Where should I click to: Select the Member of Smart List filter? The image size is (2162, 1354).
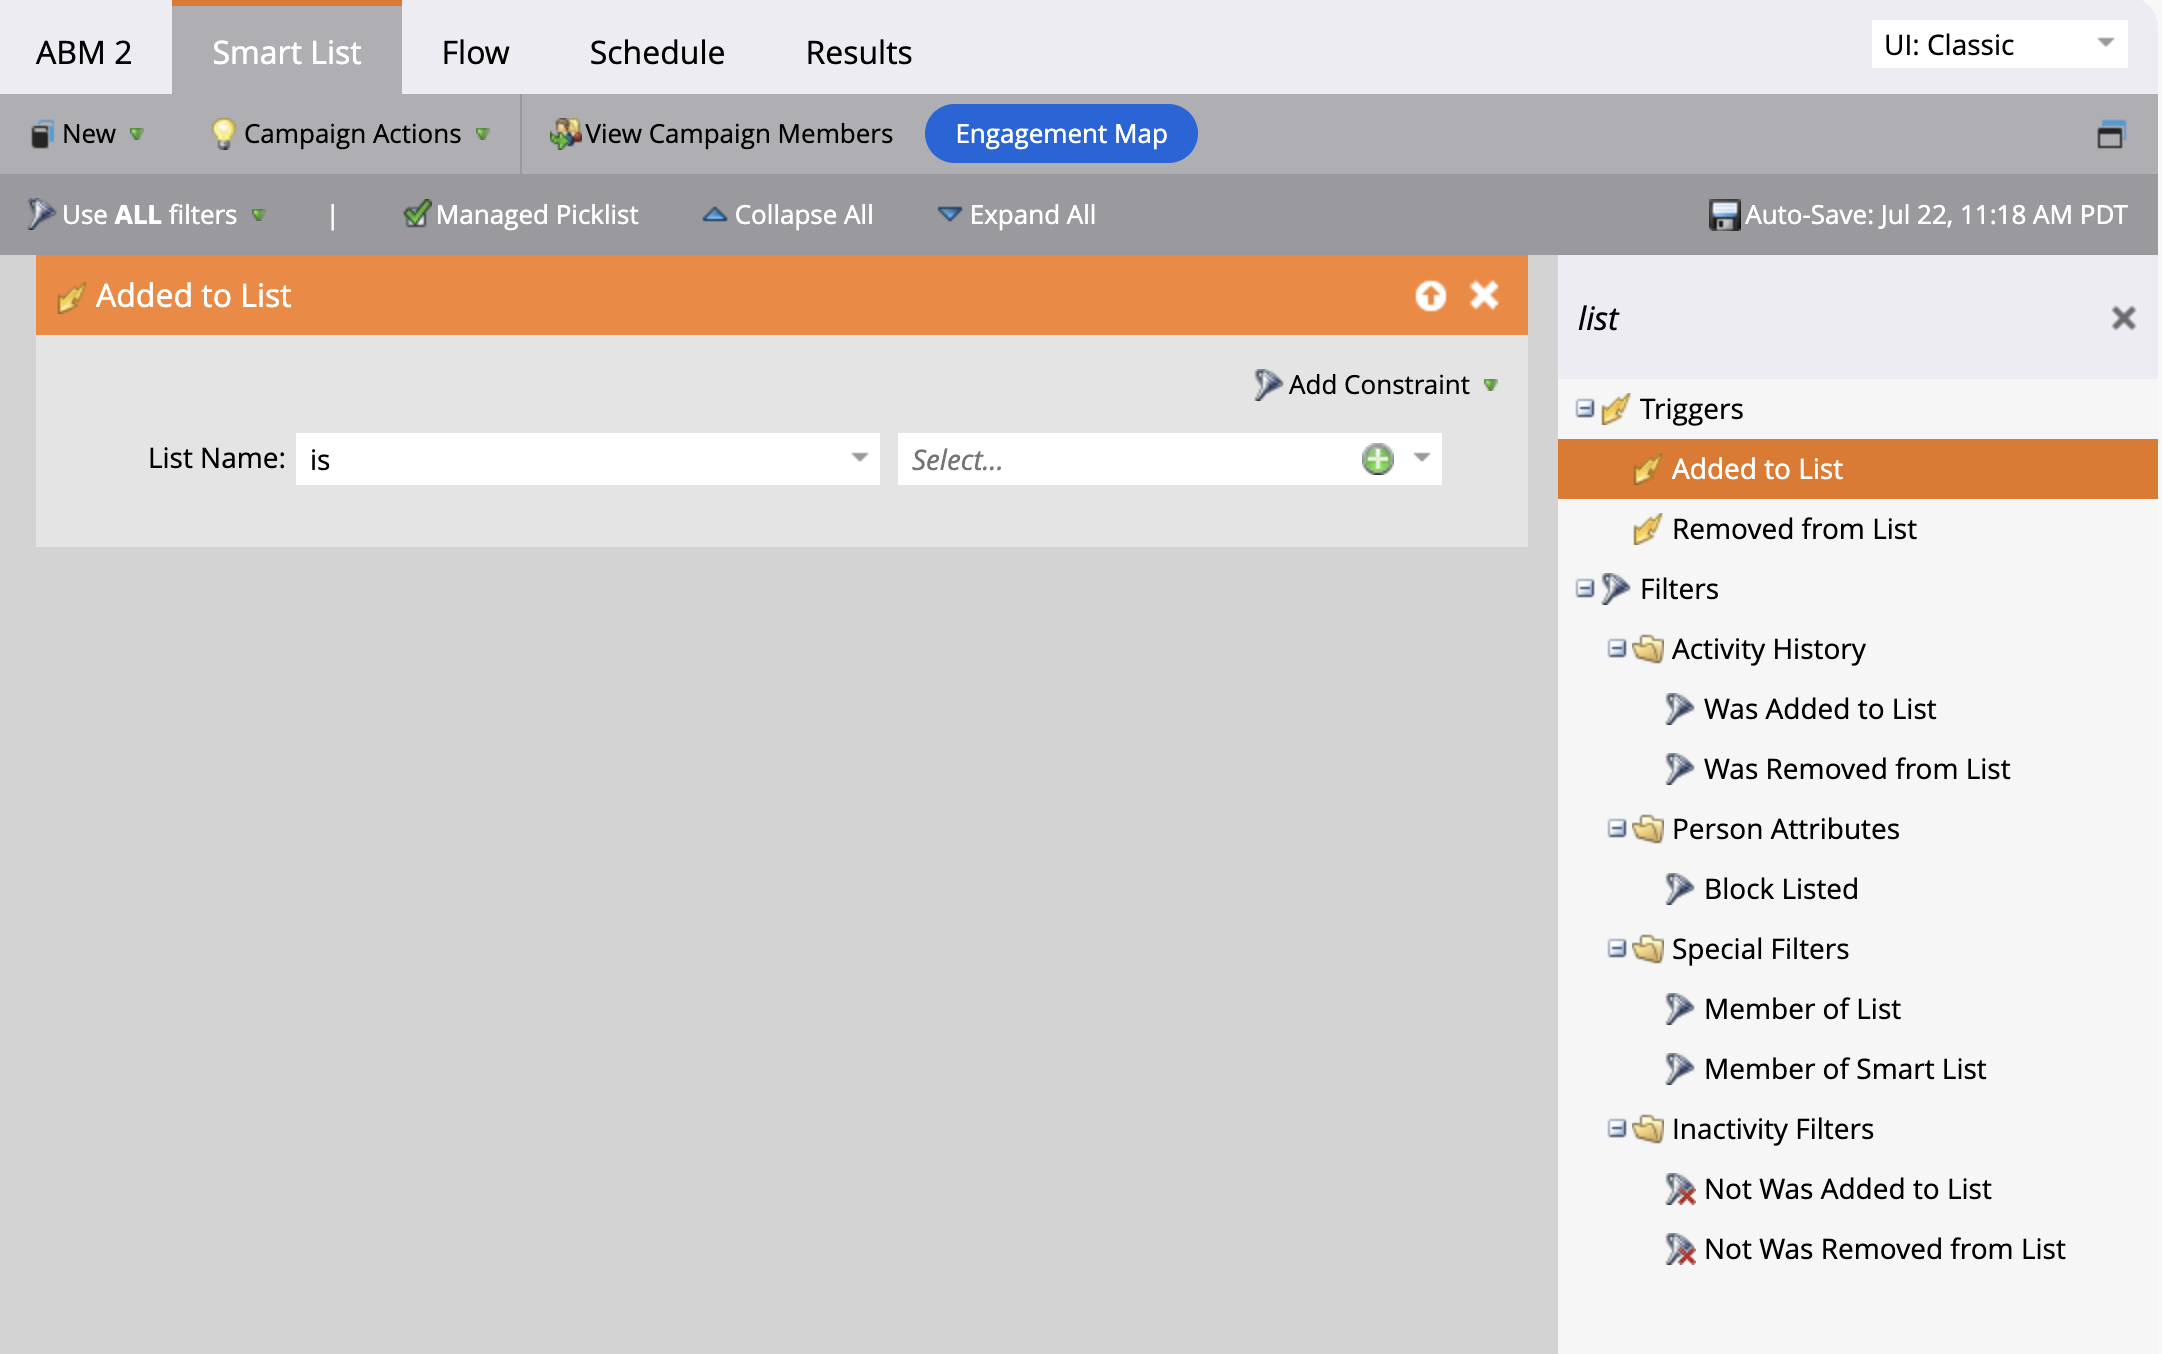coord(1844,1069)
